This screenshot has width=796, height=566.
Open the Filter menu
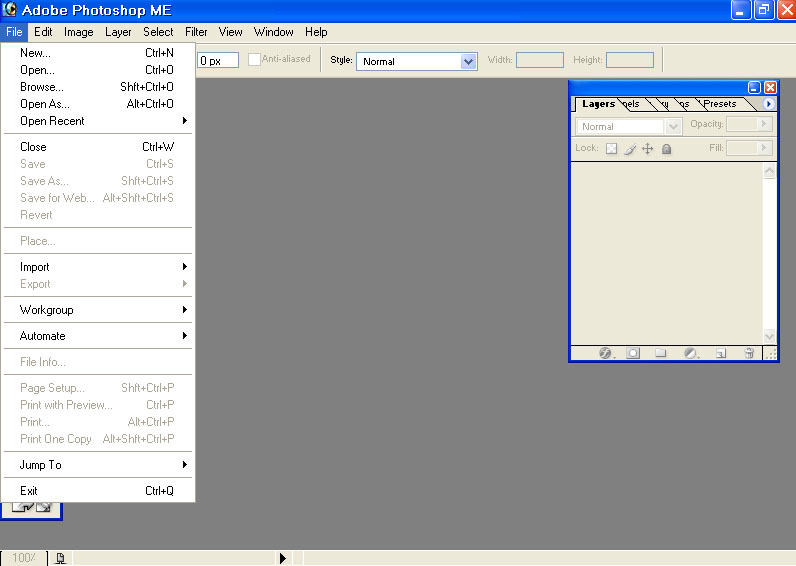196,32
